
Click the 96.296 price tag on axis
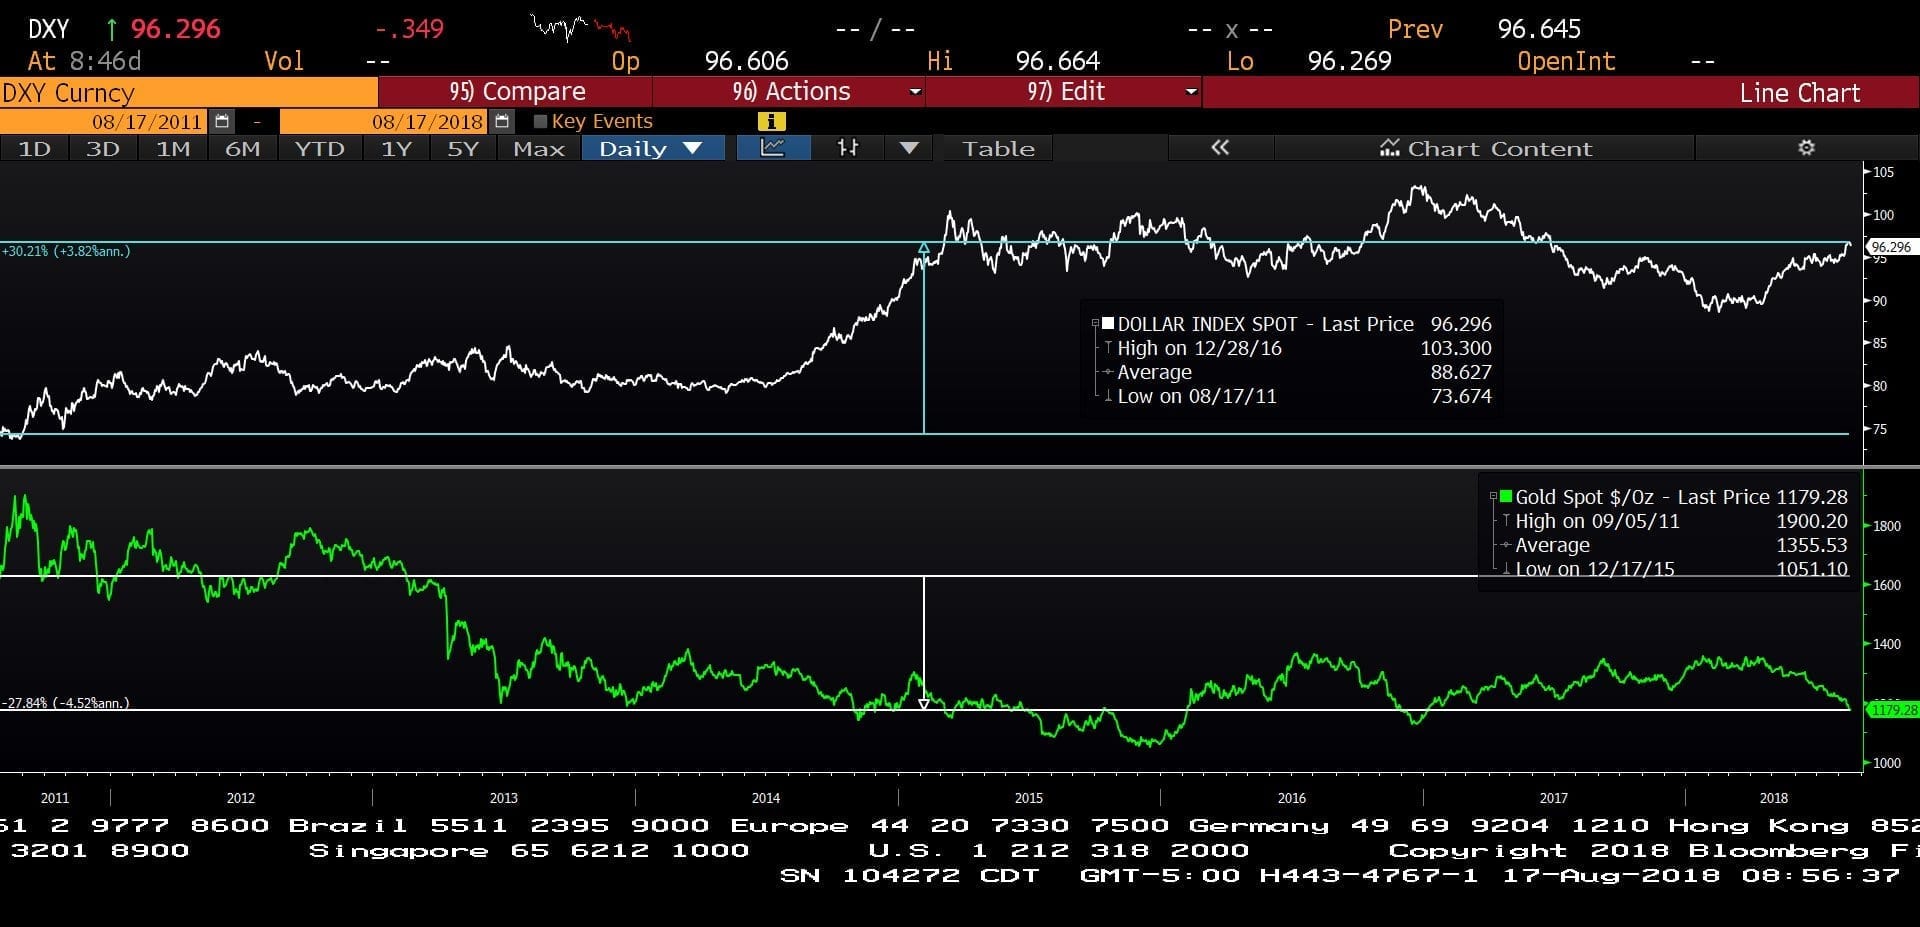(x=1890, y=247)
